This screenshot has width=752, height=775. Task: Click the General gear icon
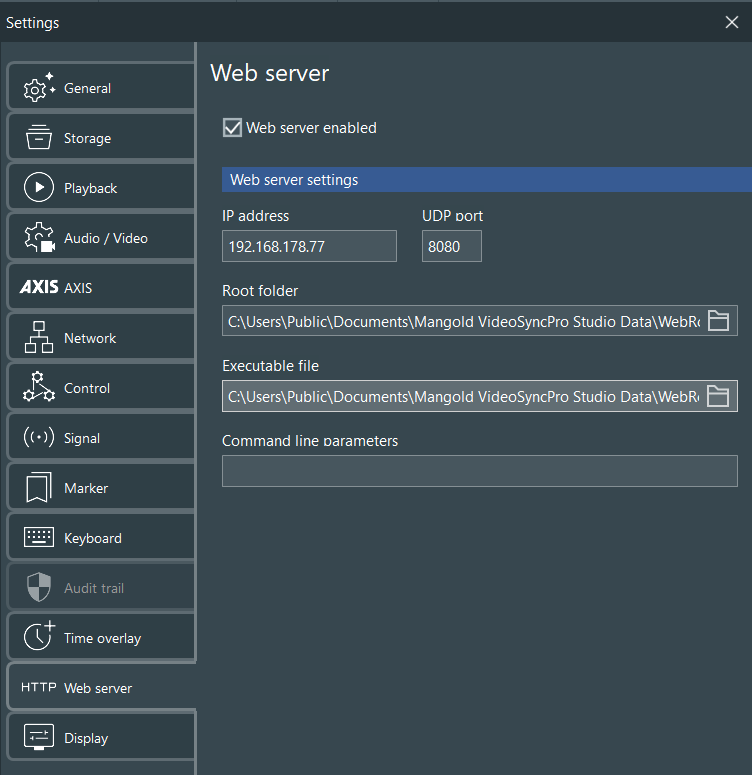39,87
